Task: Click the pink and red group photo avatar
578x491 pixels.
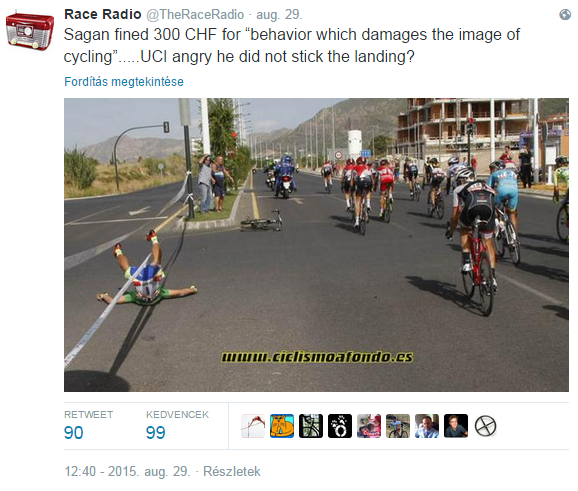Action: point(369,426)
